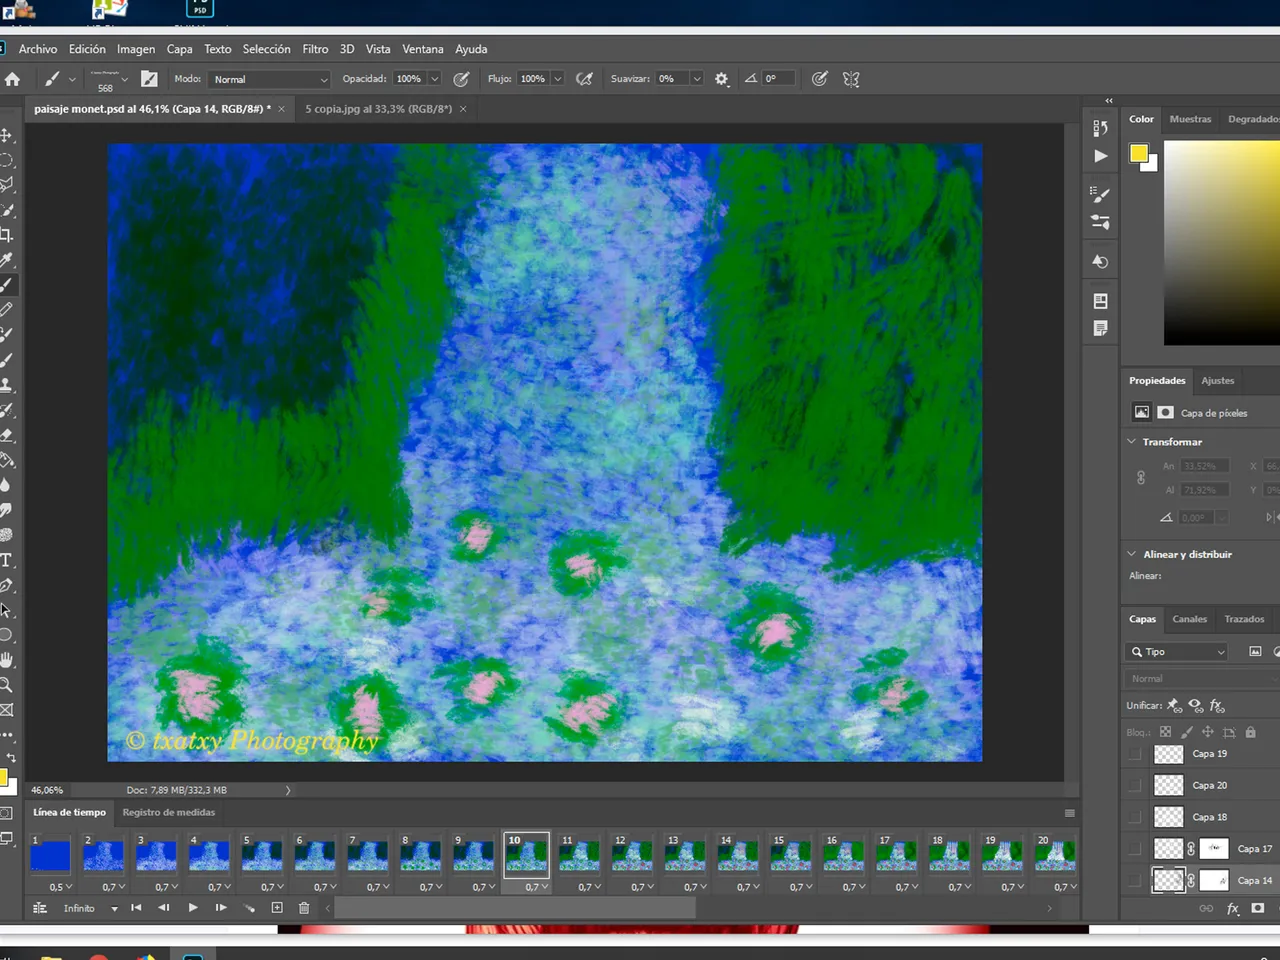Toggle pressure for opacity icon
The height and width of the screenshot is (960, 1280).
click(x=461, y=79)
